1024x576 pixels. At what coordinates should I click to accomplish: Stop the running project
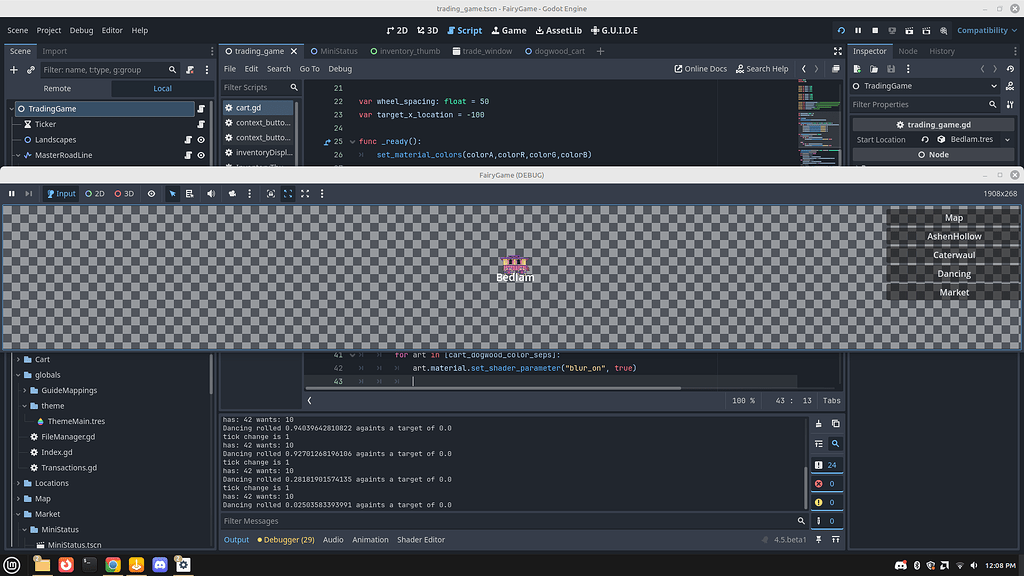pyautogui.click(x=875, y=31)
